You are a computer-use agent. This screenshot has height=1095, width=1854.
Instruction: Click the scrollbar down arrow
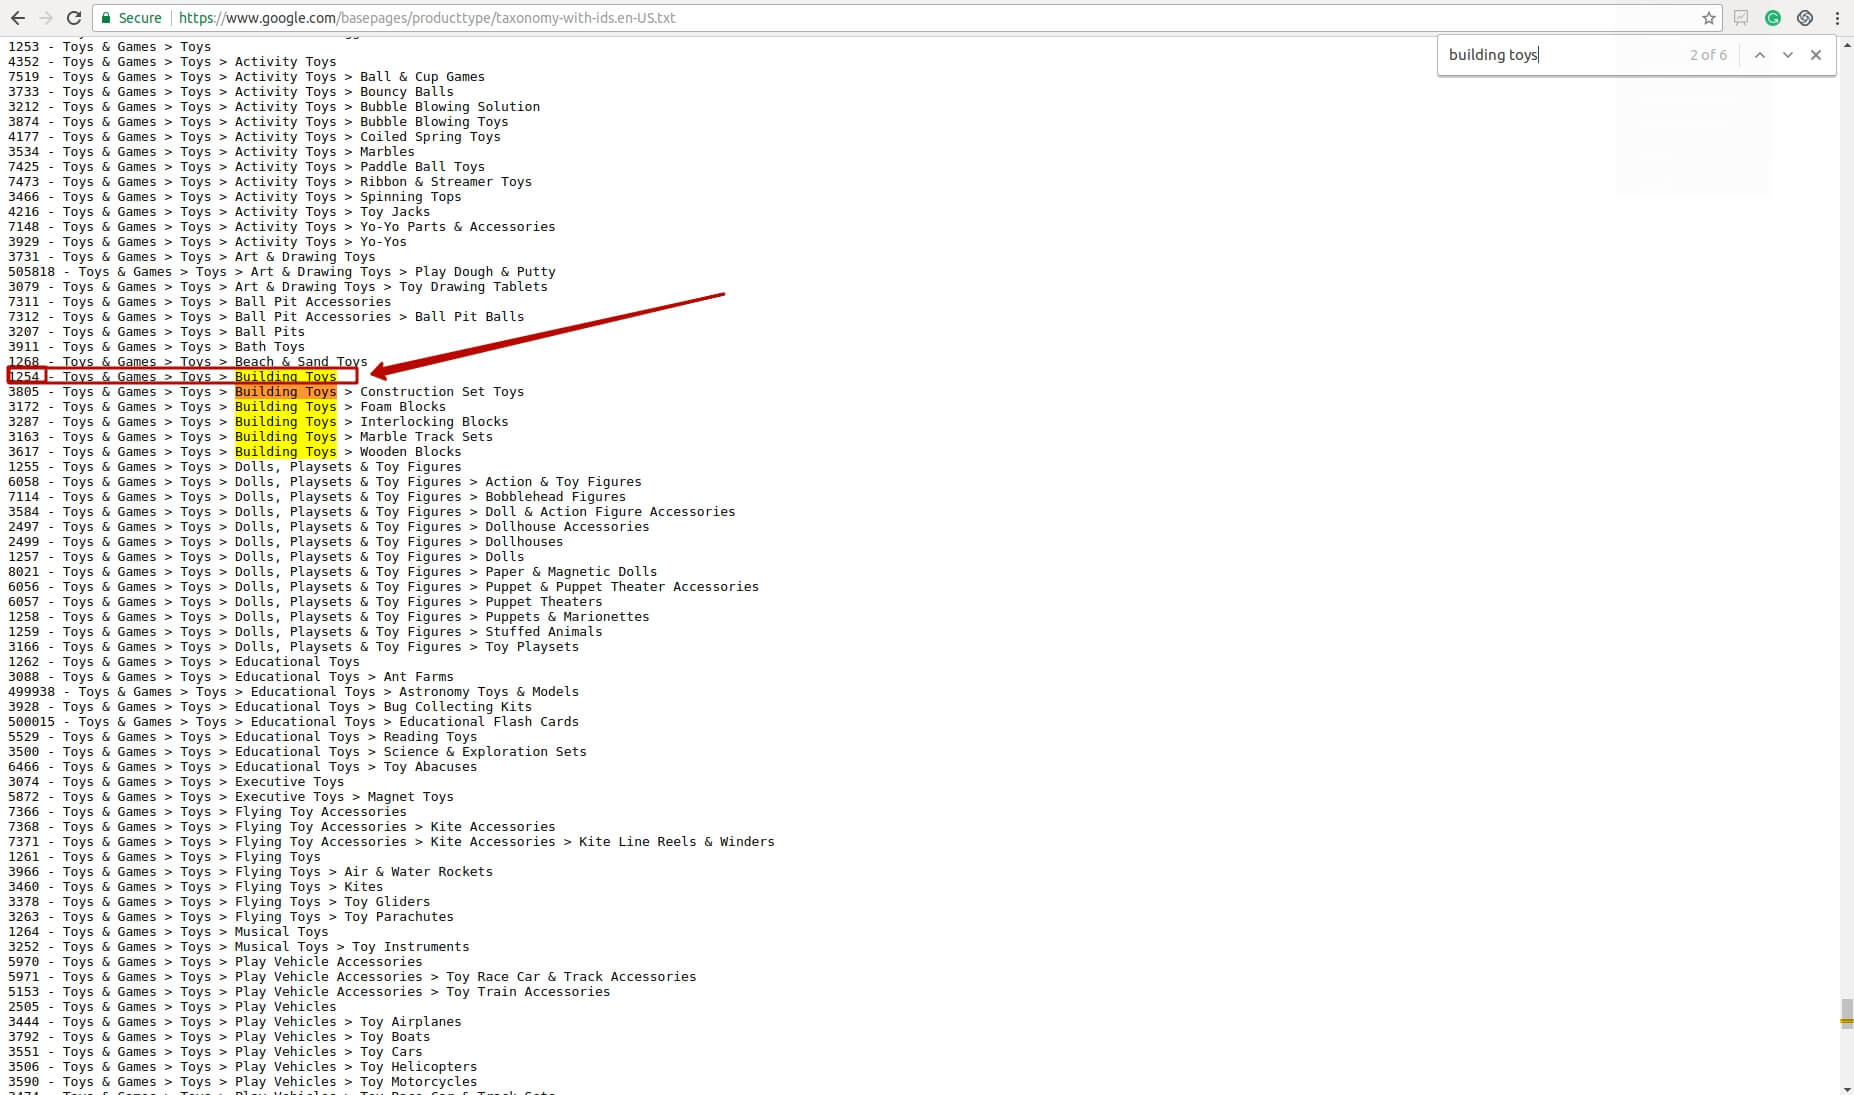[1846, 1088]
